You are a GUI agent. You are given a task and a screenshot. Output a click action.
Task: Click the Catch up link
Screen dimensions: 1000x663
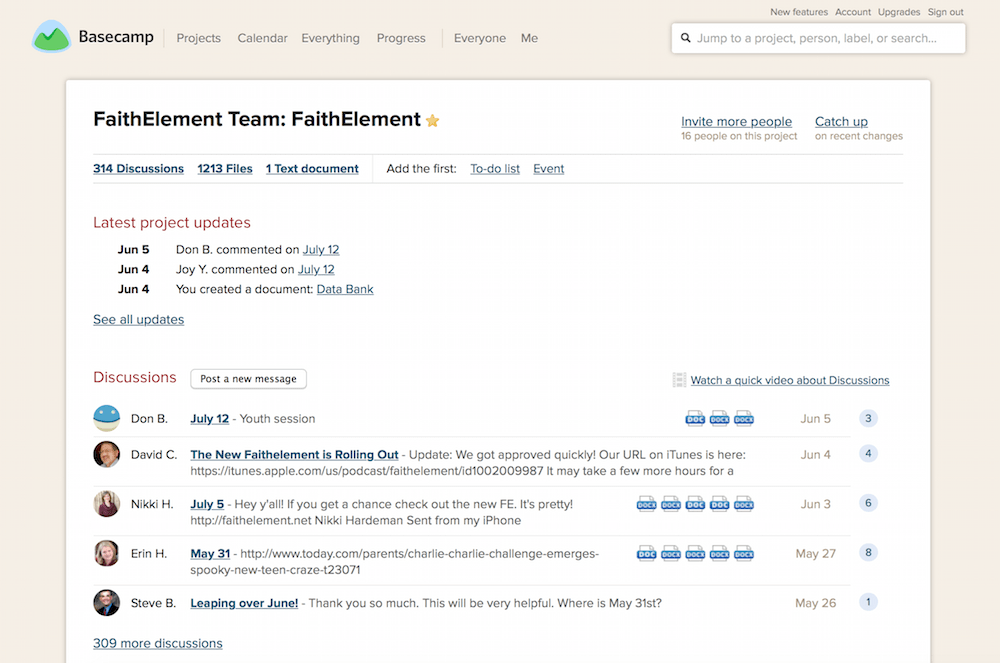(841, 121)
